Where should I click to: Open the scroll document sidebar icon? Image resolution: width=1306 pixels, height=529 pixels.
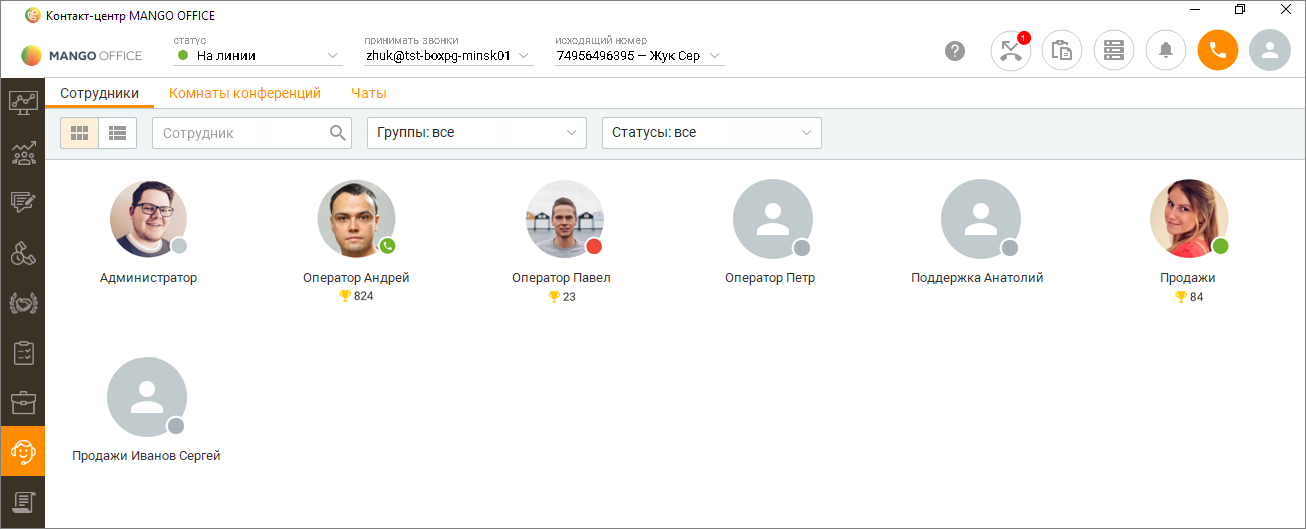point(22,501)
